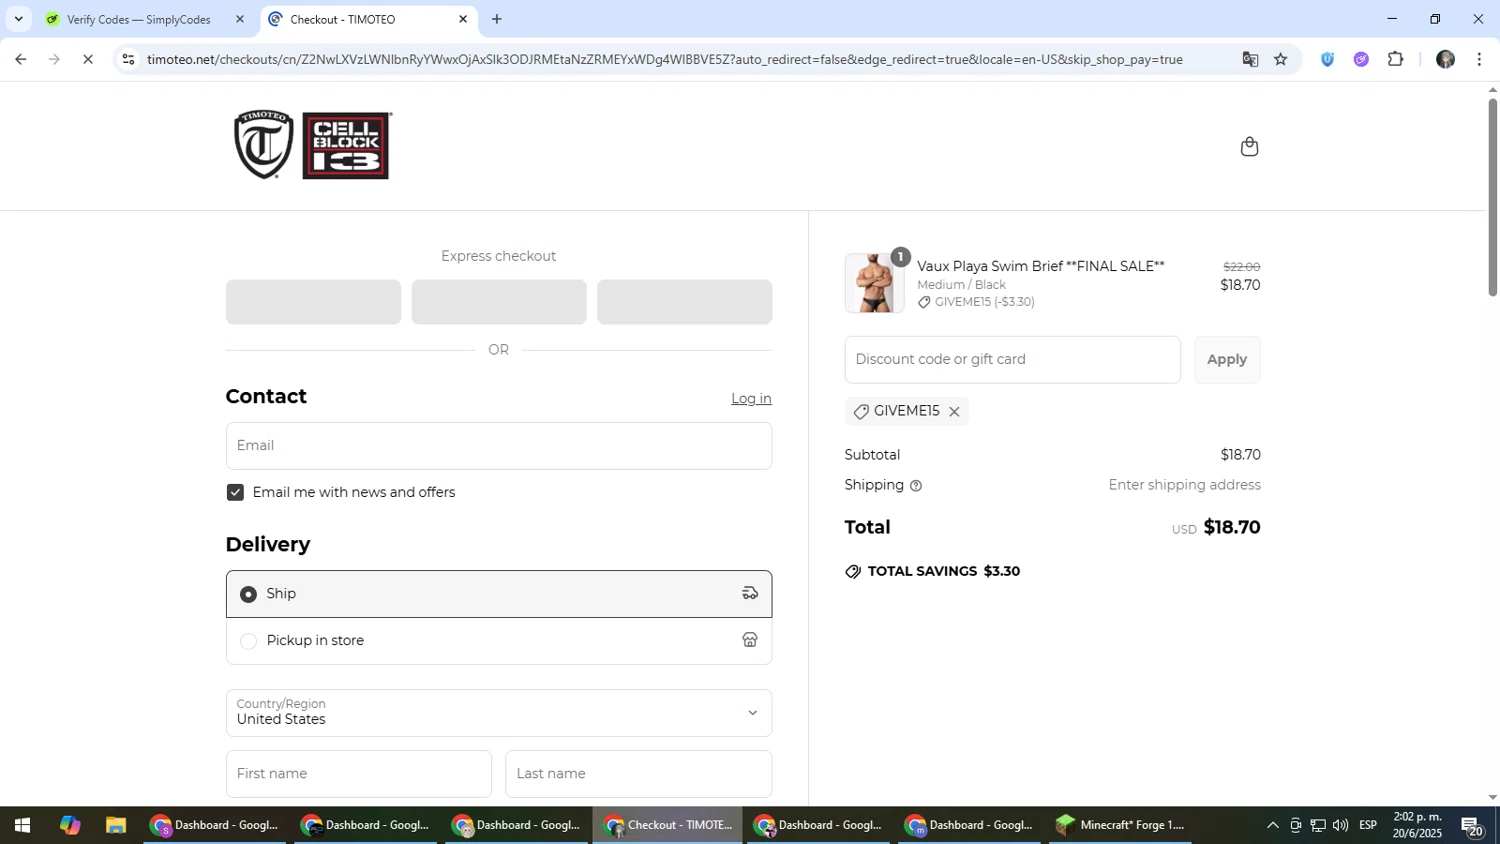Click the Log in link
1500x844 pixels.
coord(751,399)
